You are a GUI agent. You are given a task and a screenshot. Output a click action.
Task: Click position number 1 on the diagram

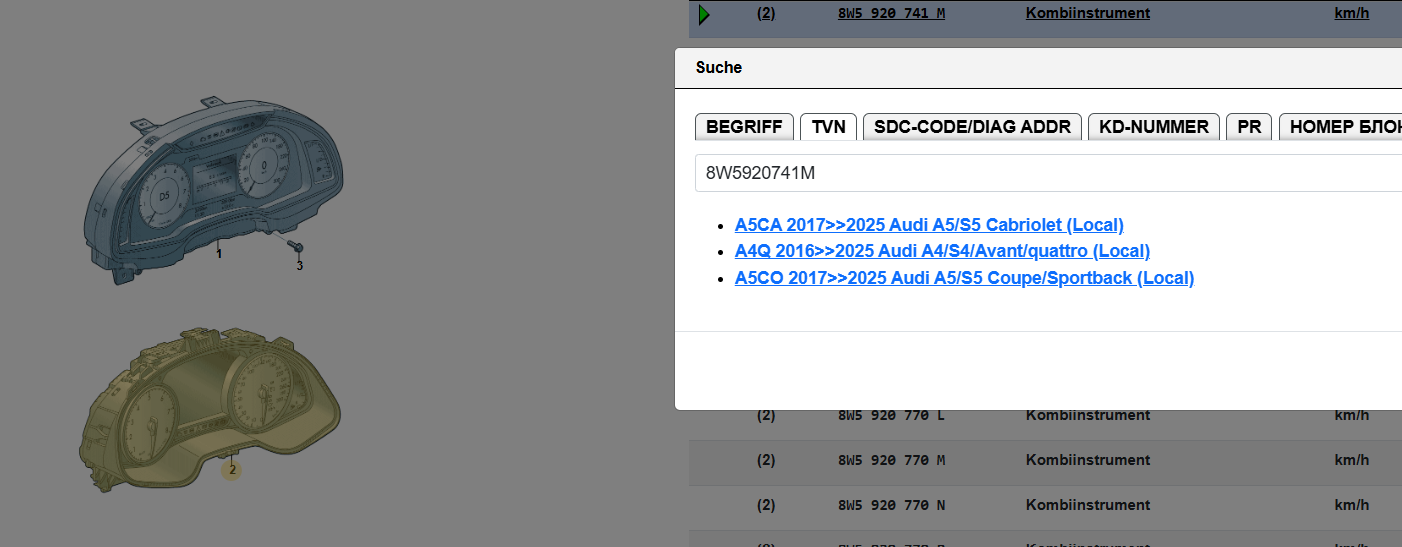[x=219, y=254]
